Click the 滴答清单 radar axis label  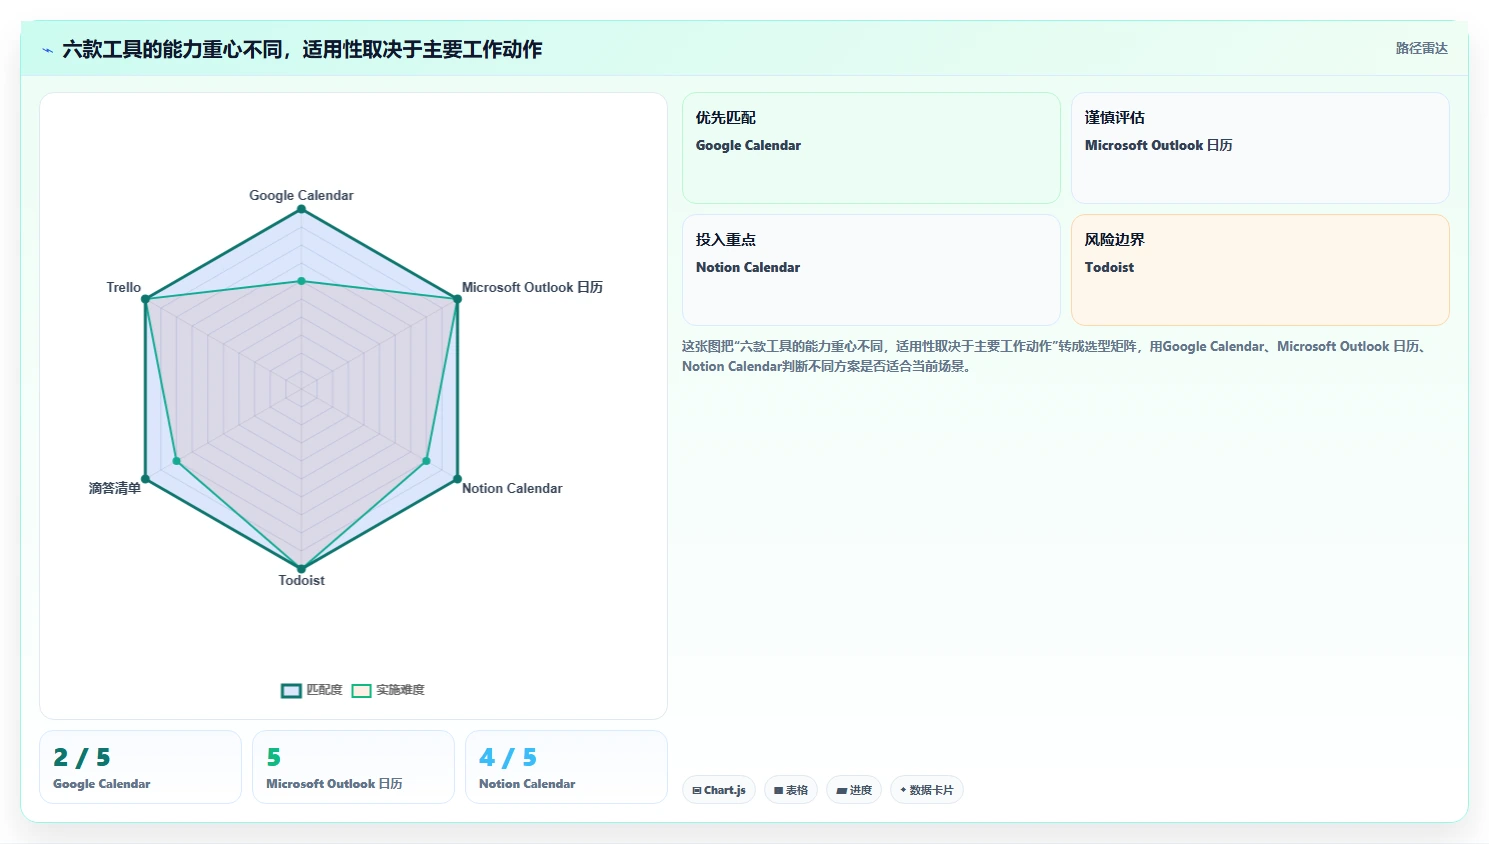click(115, 488)
